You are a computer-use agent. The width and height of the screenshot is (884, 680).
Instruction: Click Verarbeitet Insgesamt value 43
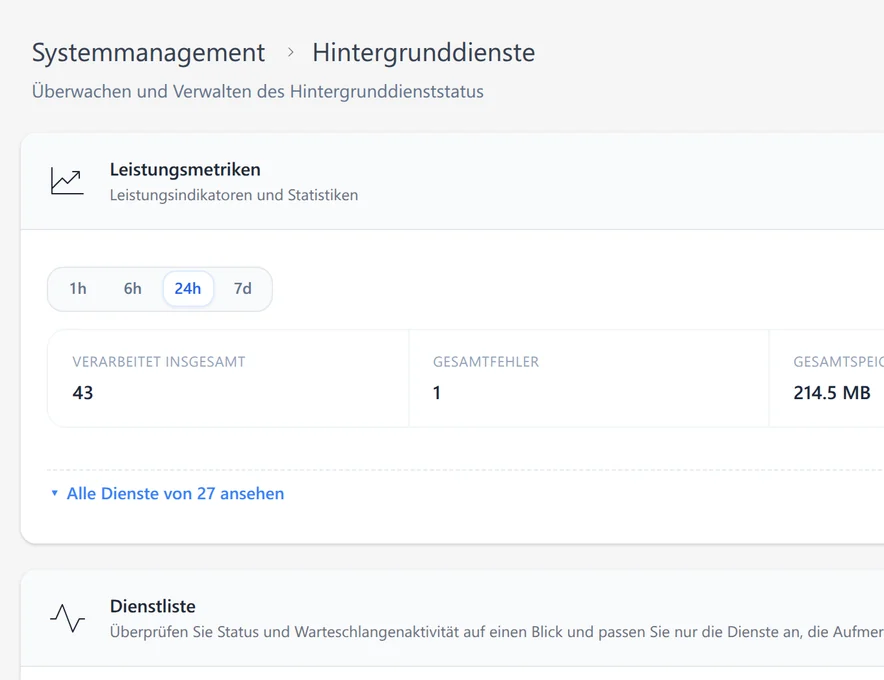(83, 392)
